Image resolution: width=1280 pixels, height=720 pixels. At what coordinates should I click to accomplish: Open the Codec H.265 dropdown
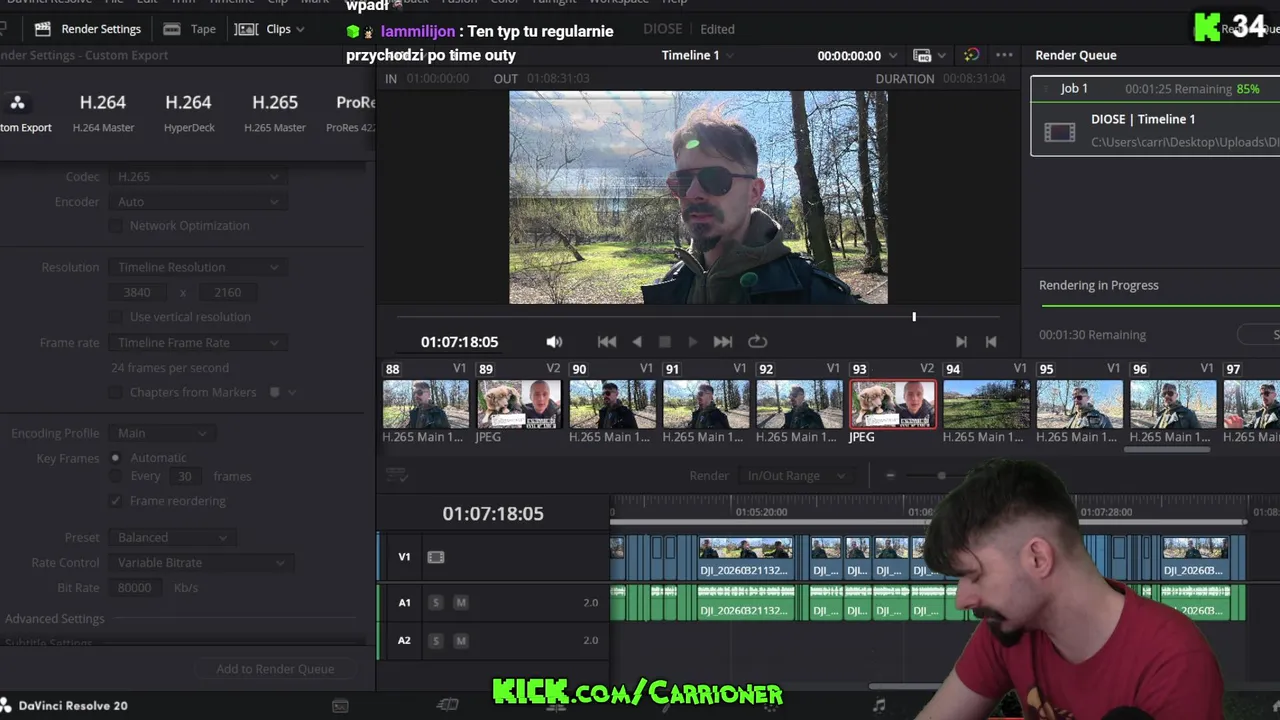197,176
